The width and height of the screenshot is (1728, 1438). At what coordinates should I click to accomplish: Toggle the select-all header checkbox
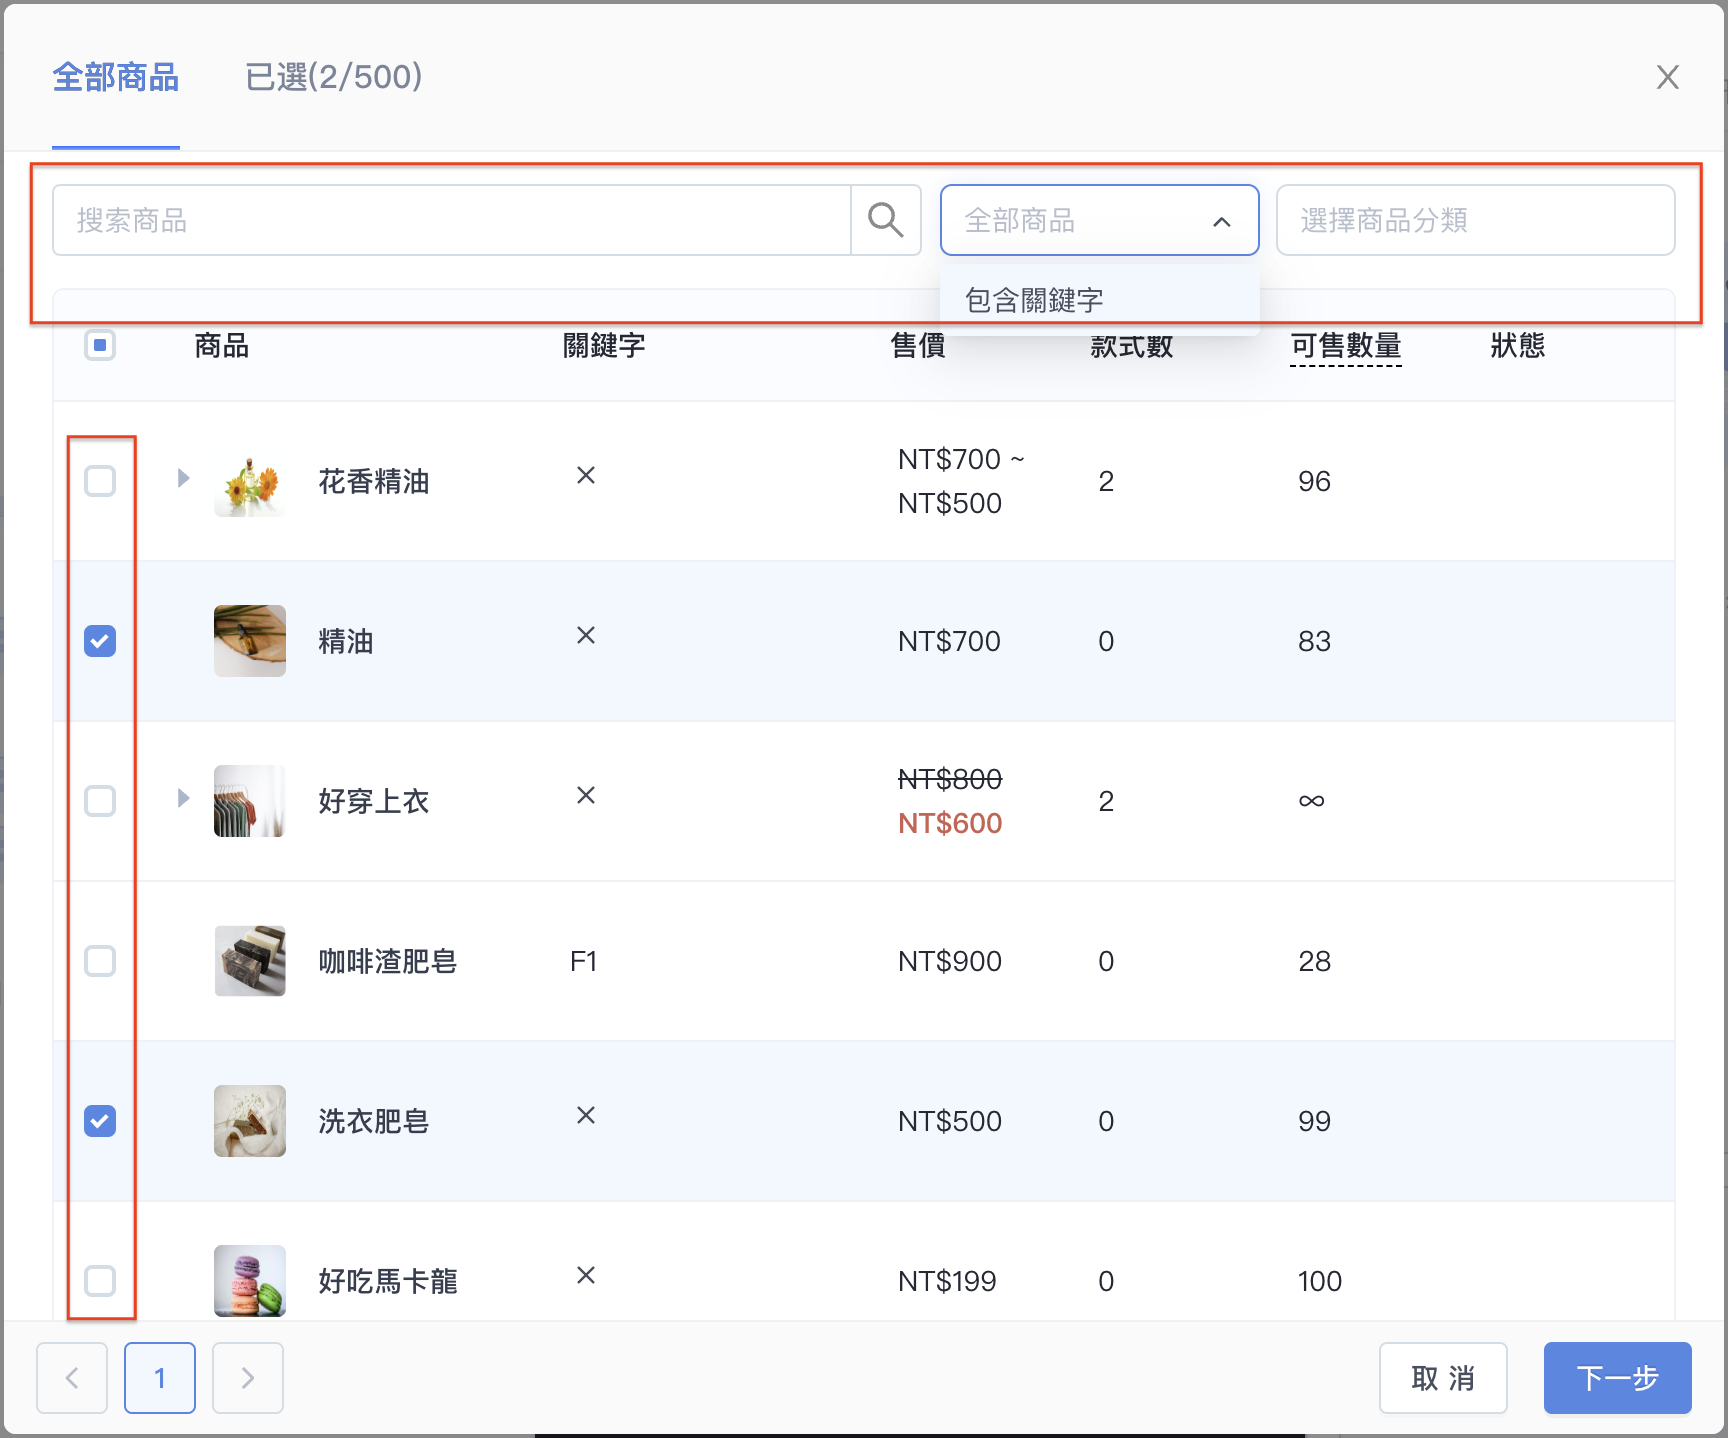pos(100,345)
